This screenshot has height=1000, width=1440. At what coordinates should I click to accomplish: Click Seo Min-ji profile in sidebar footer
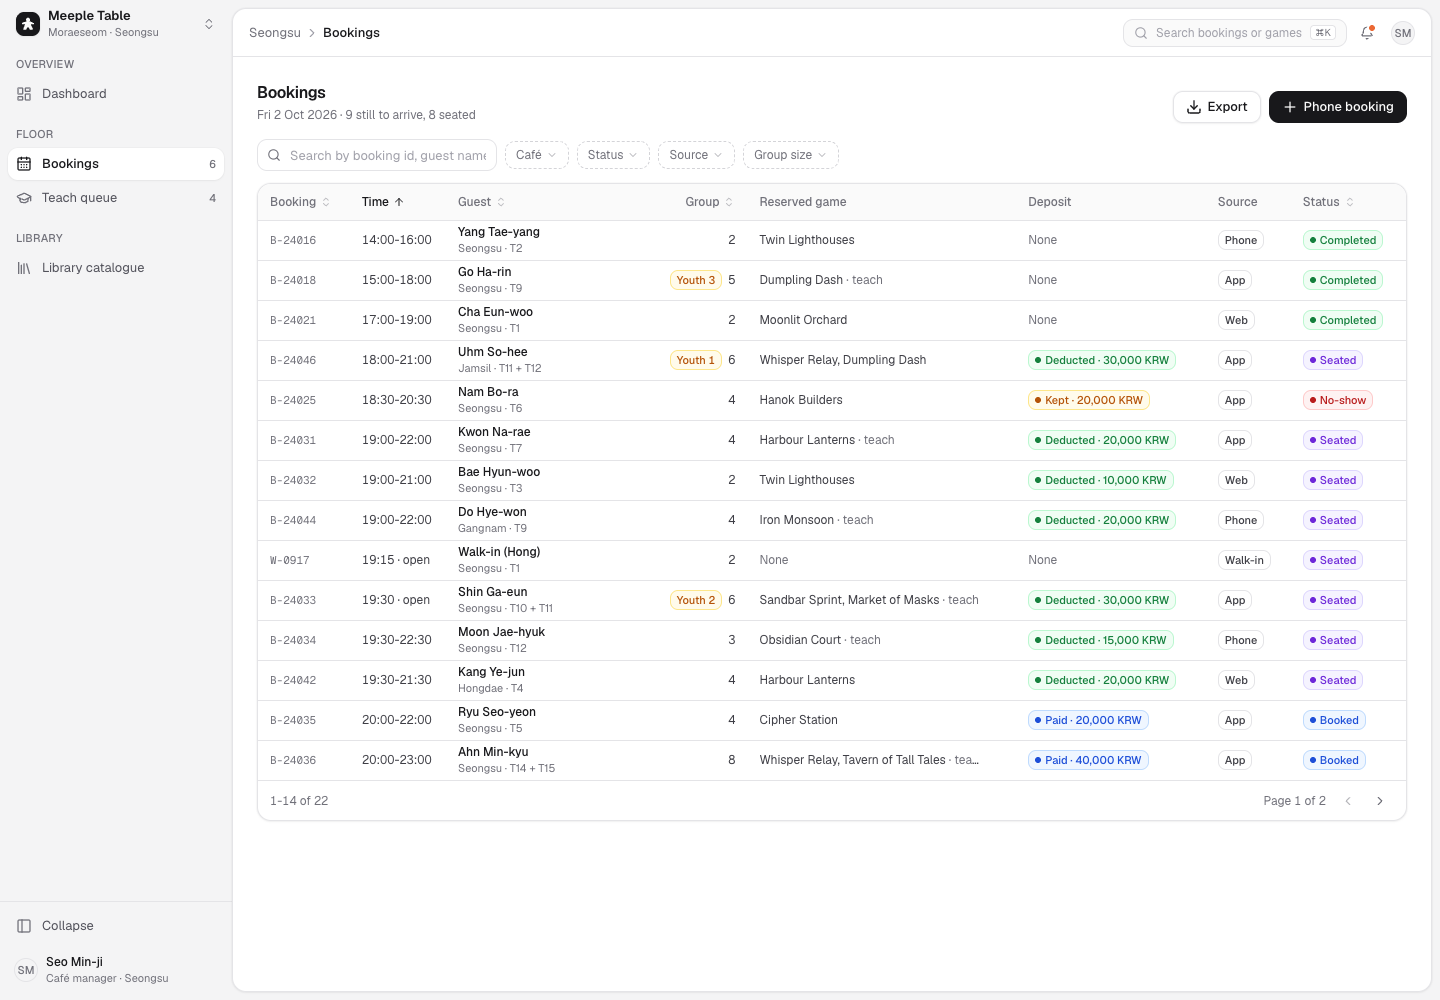coord(116,970)
